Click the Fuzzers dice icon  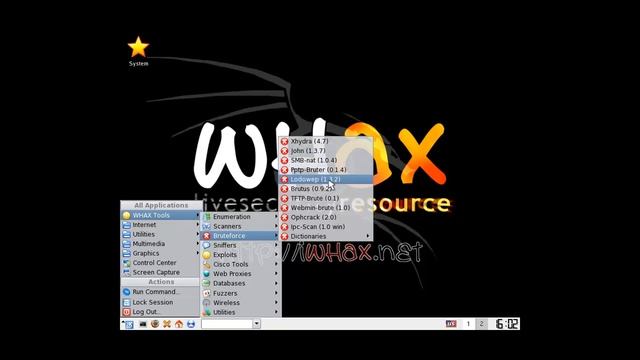click(x=207, y=293)
